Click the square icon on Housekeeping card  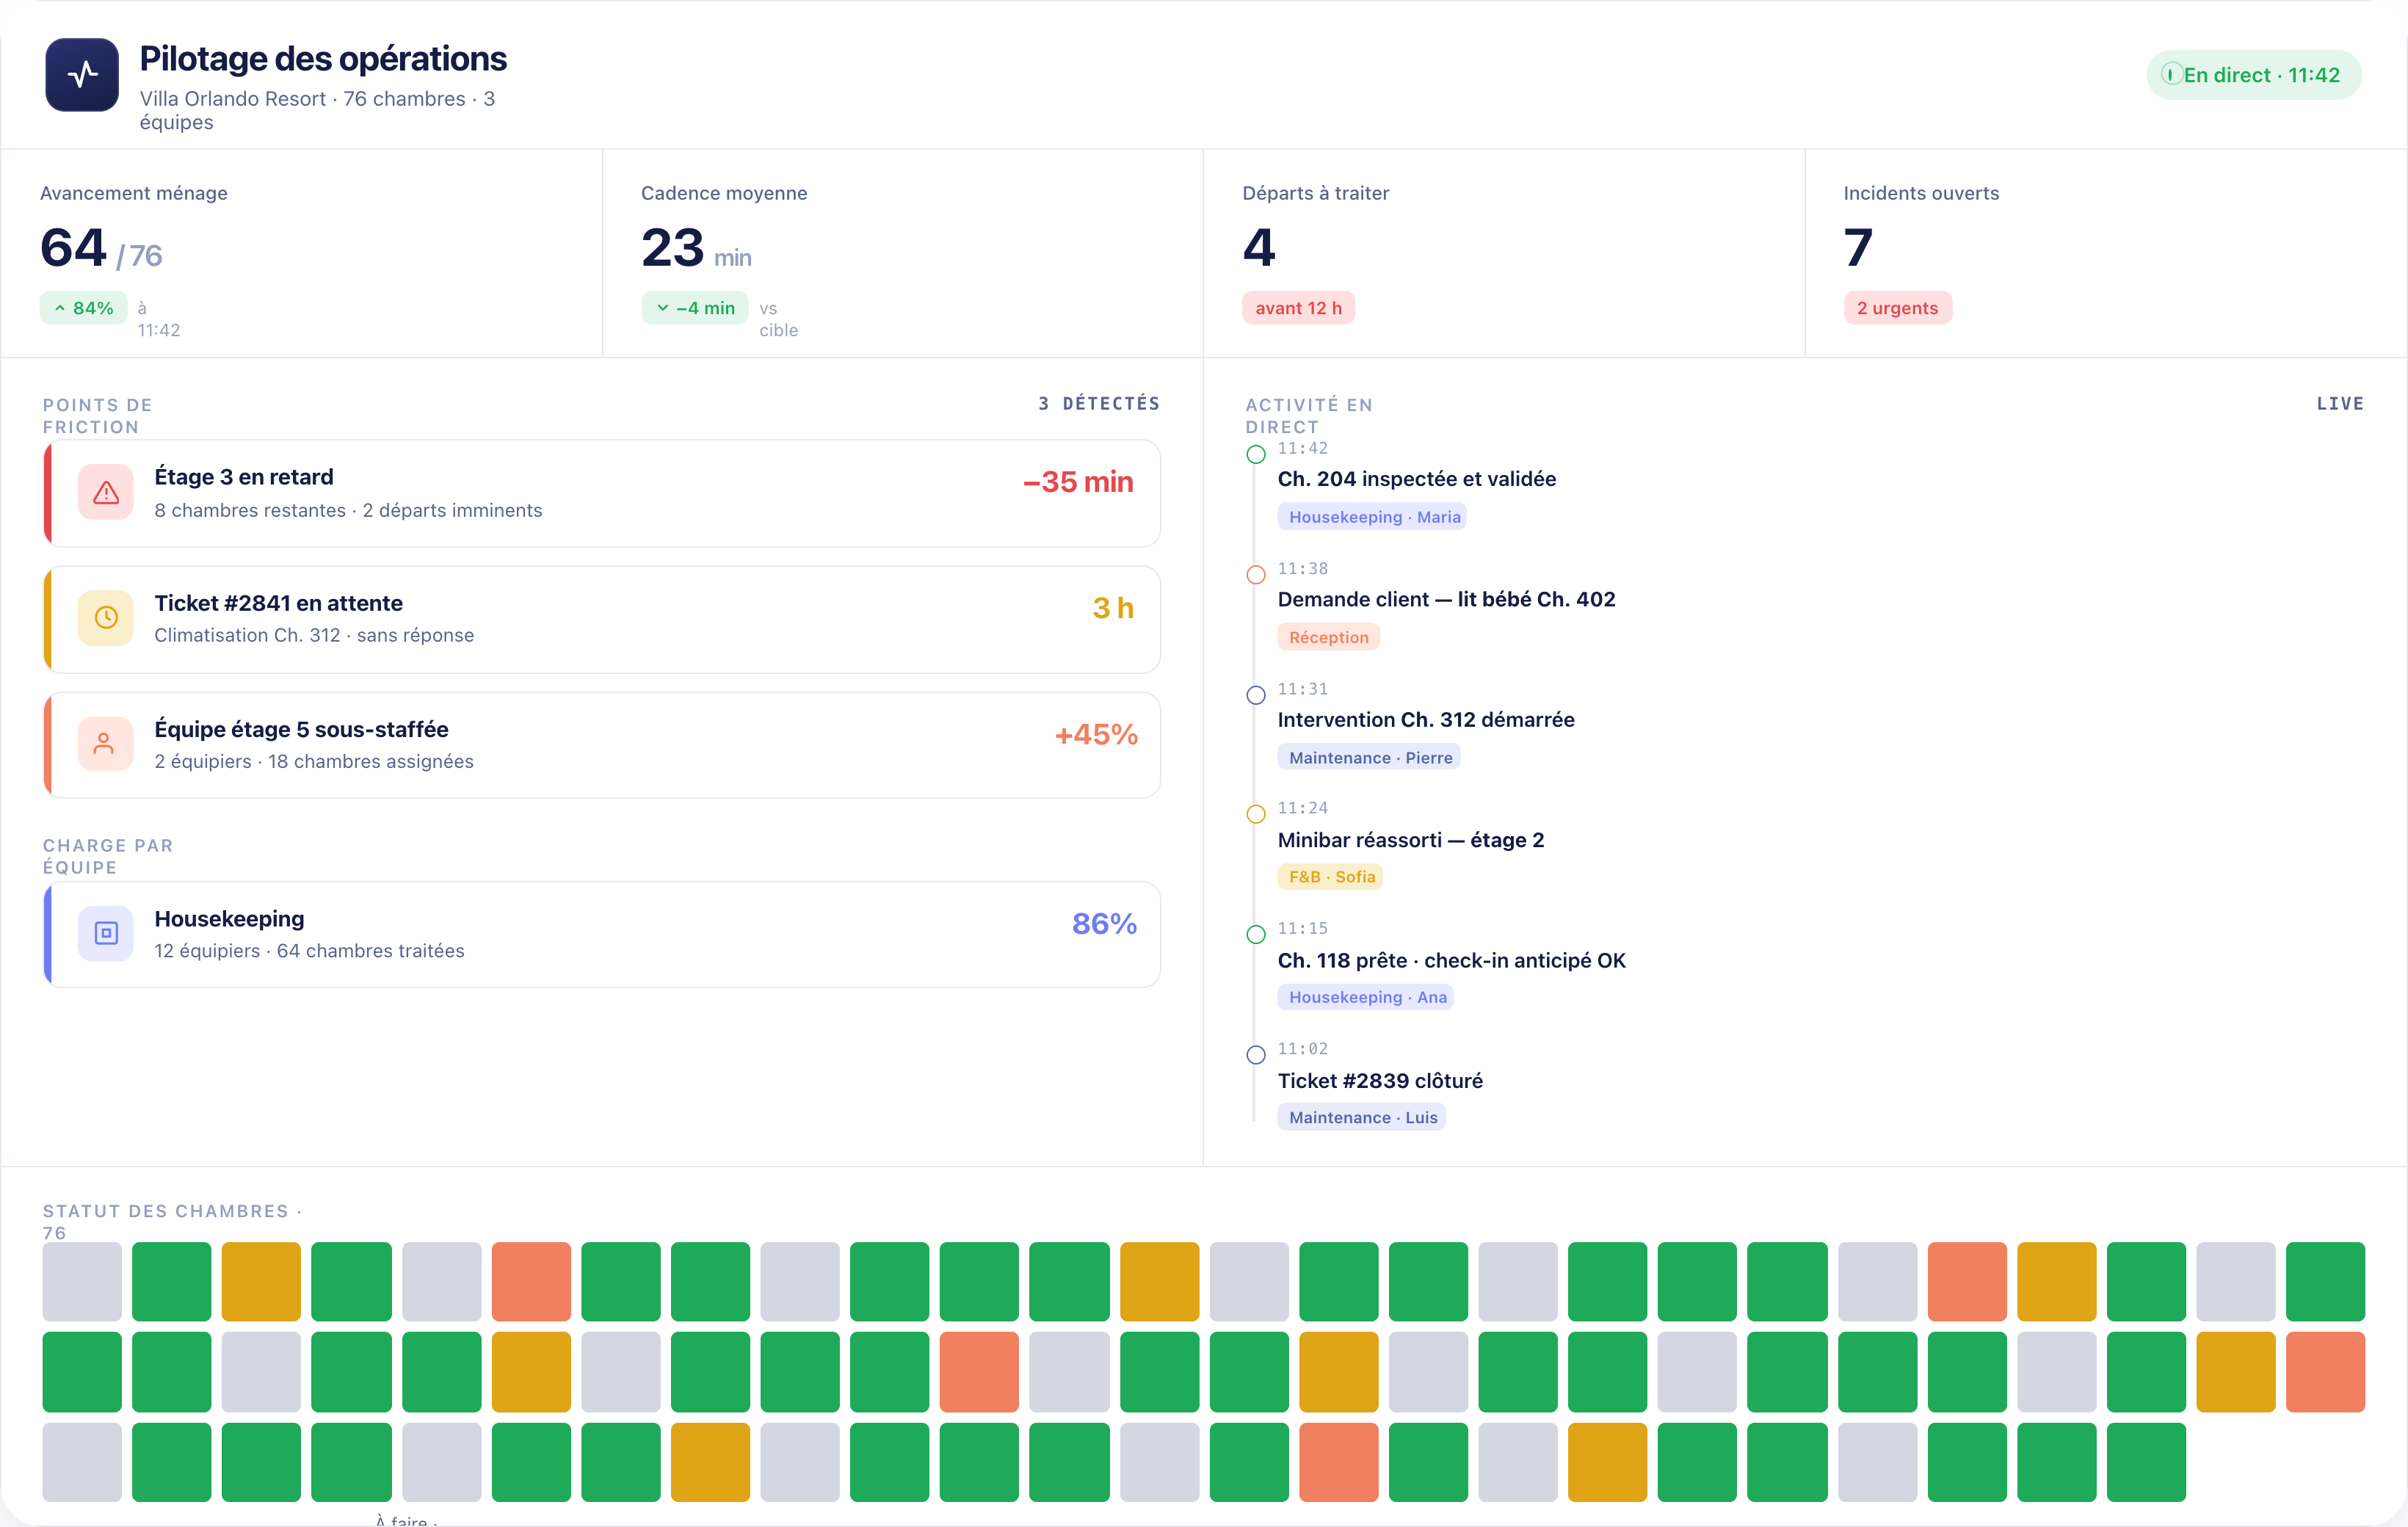coord(106,933)
